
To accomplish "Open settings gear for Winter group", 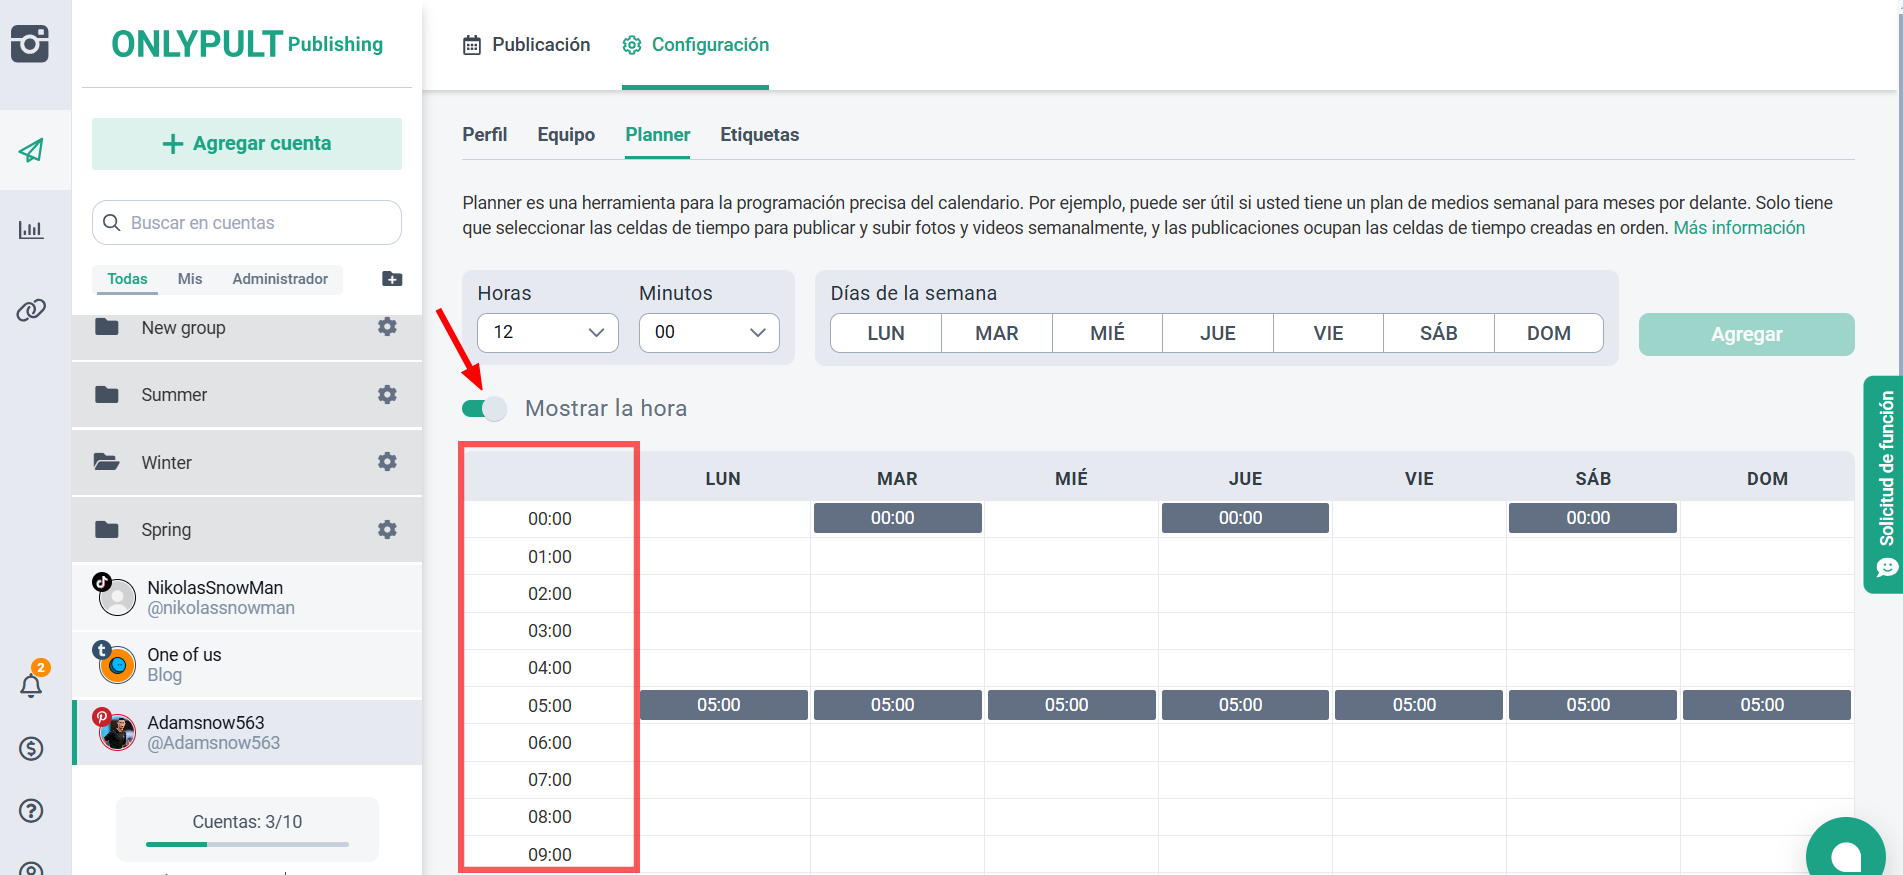I will [x=387, y=462].
